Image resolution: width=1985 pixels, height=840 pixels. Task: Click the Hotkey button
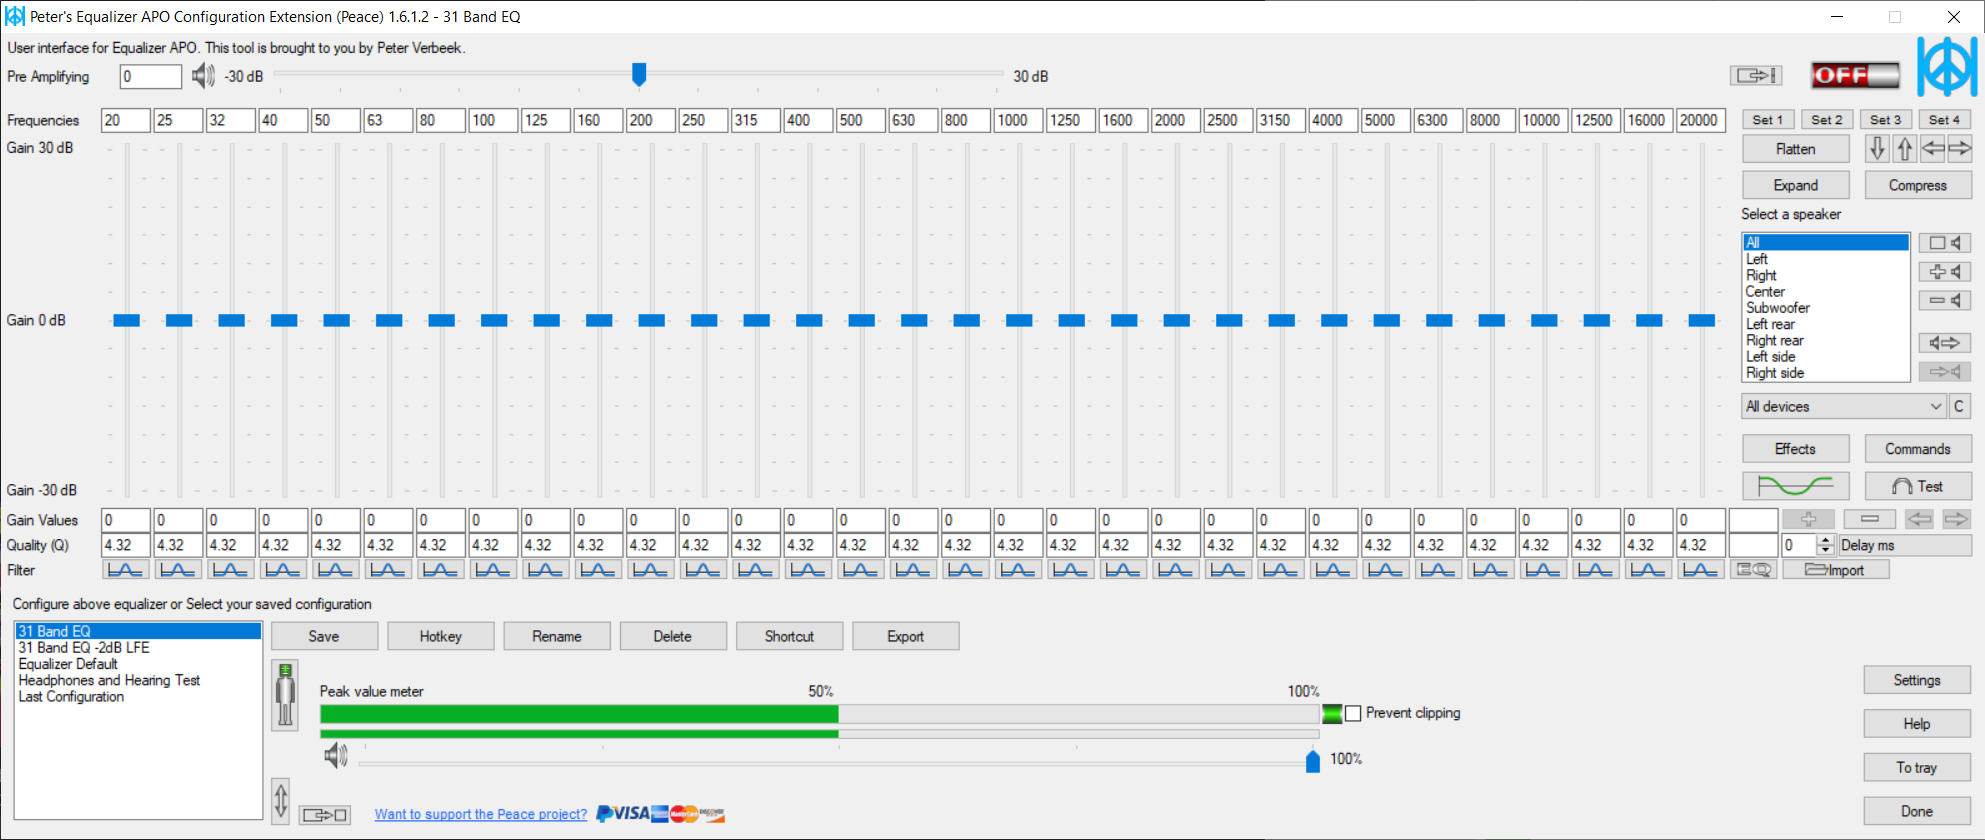click(440, 636)
